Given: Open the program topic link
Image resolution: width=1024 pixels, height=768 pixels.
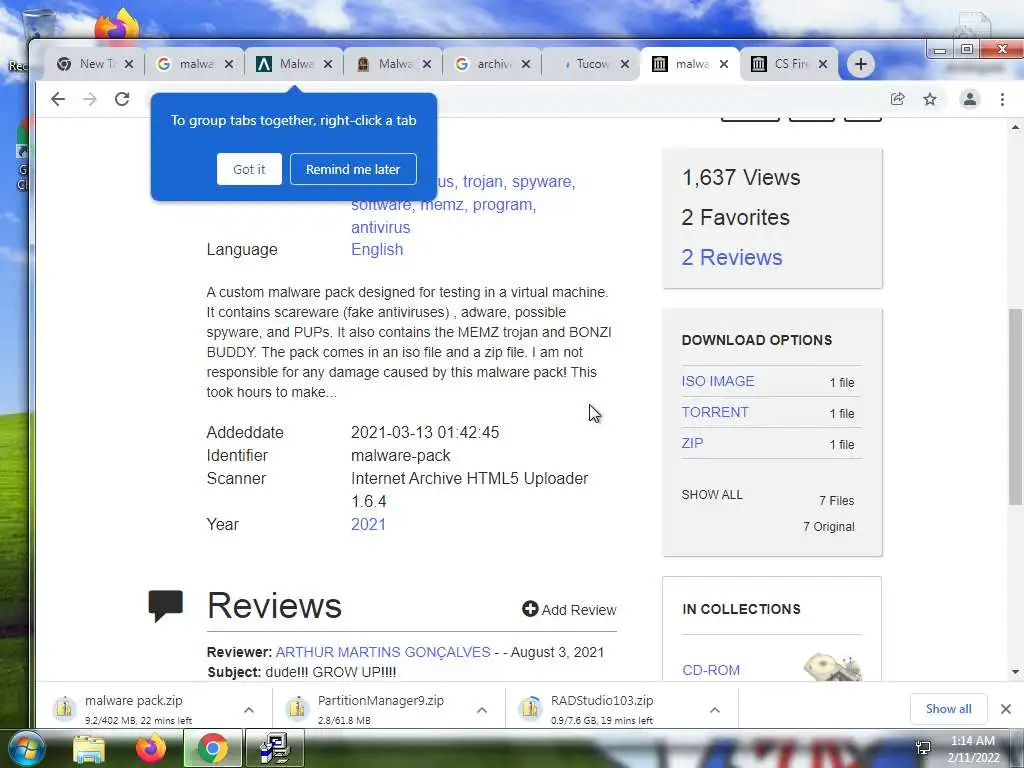Looking at the screenshot, I should pyautogui.click(x=504, y=204).
